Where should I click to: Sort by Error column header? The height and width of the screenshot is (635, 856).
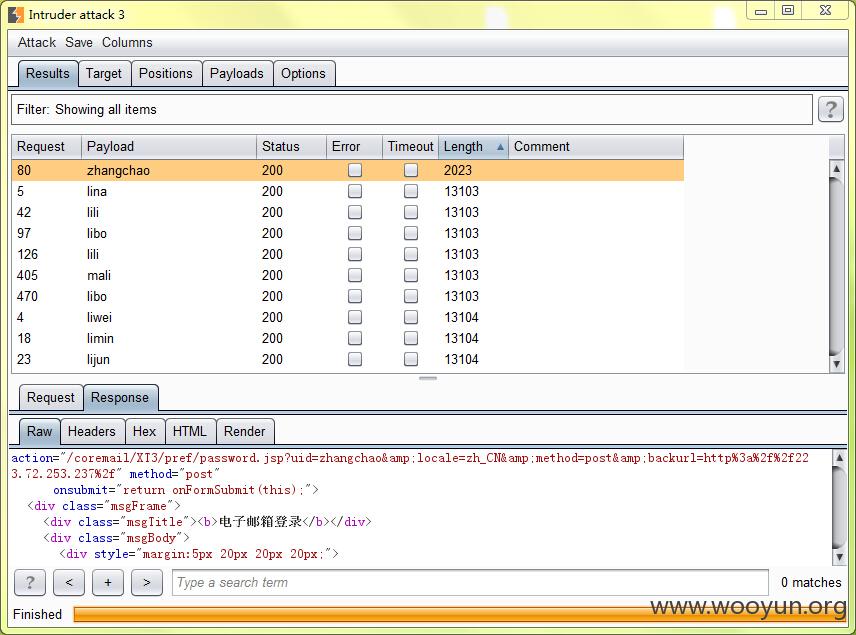click(x=354, y=147)
